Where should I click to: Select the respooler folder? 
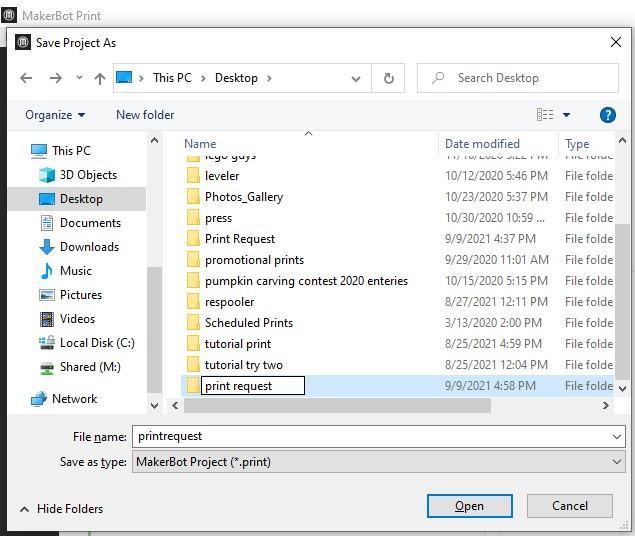click(x=230, y=302)
